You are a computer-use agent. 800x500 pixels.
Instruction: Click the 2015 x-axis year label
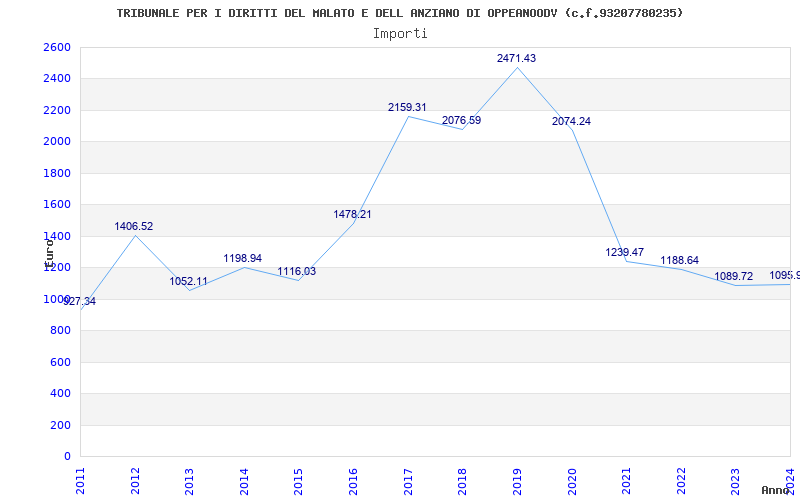tap(299, 482)
